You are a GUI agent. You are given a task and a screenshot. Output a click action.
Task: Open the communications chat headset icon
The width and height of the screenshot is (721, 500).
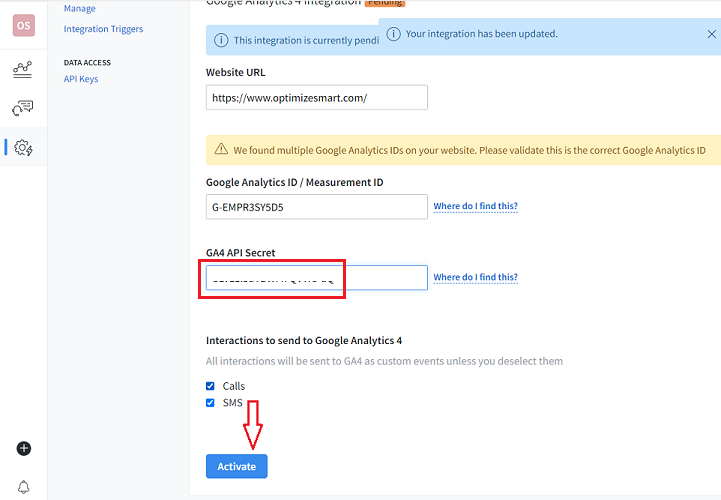[23, 108]
